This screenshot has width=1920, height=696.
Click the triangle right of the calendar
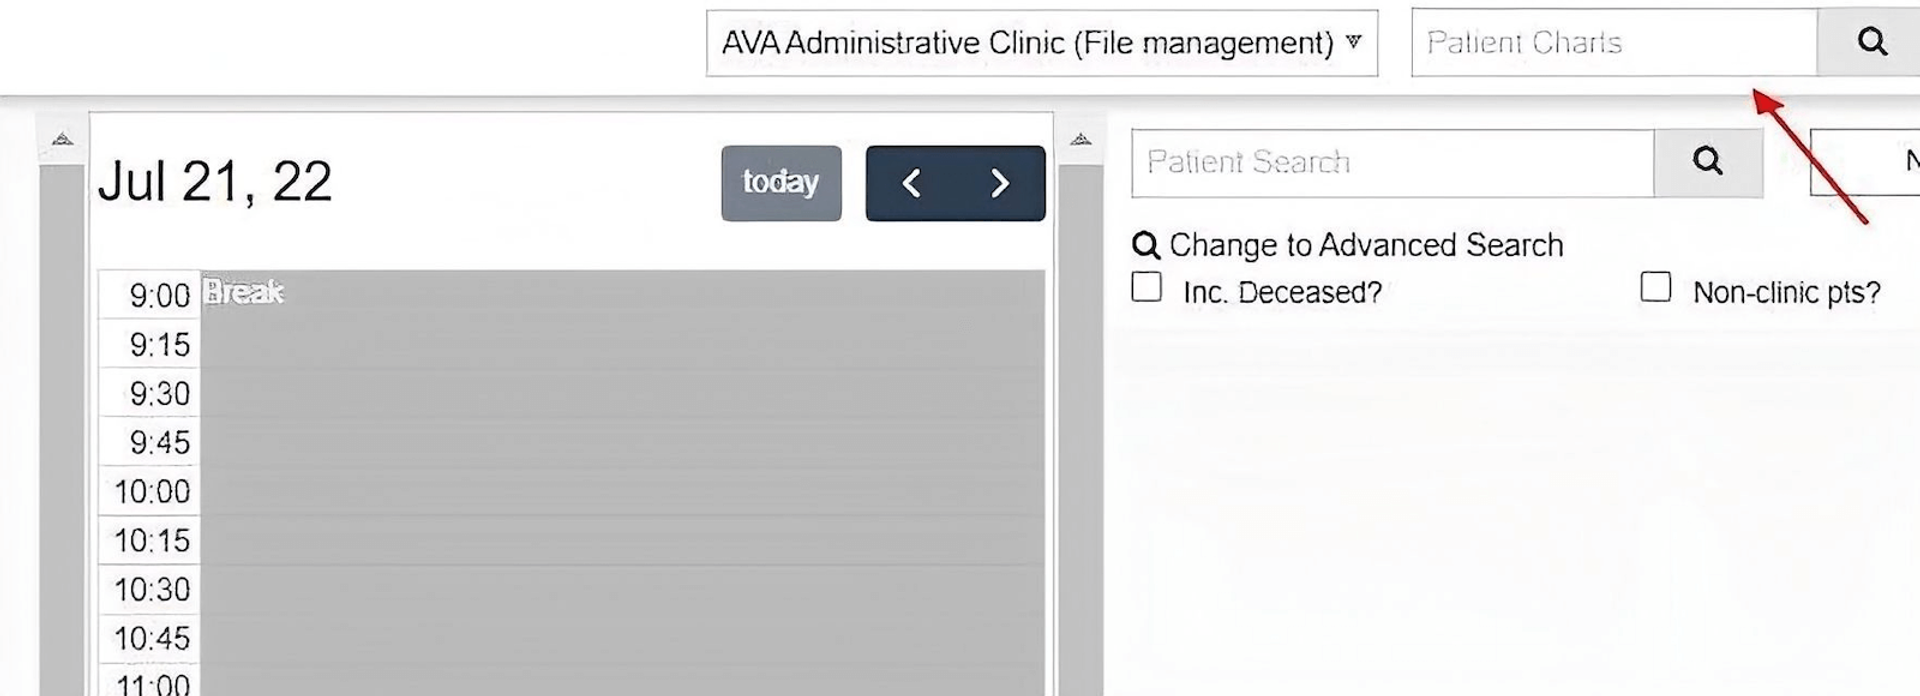[1080, 139]
